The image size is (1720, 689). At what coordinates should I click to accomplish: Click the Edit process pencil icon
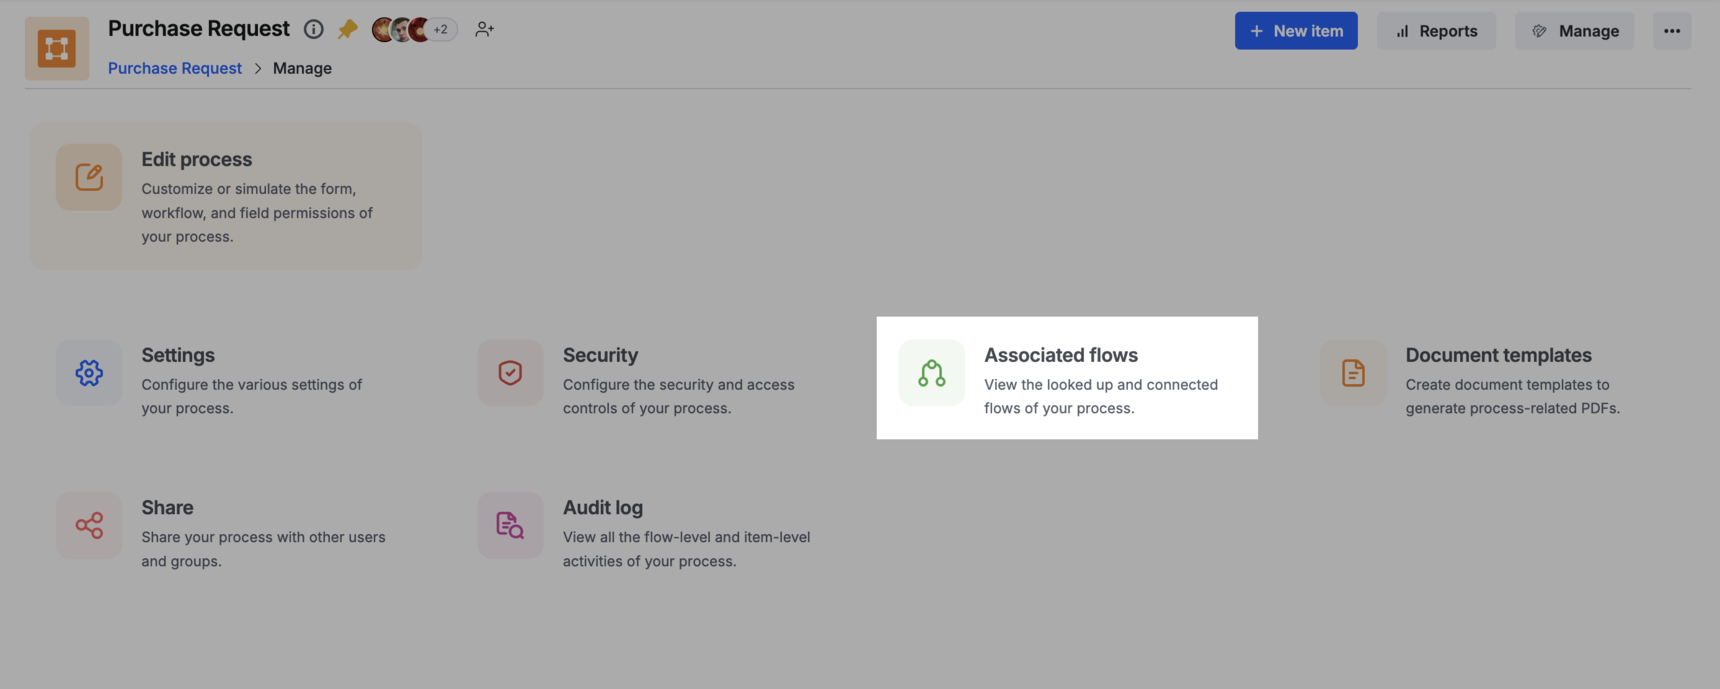click(x=89, y=177)
